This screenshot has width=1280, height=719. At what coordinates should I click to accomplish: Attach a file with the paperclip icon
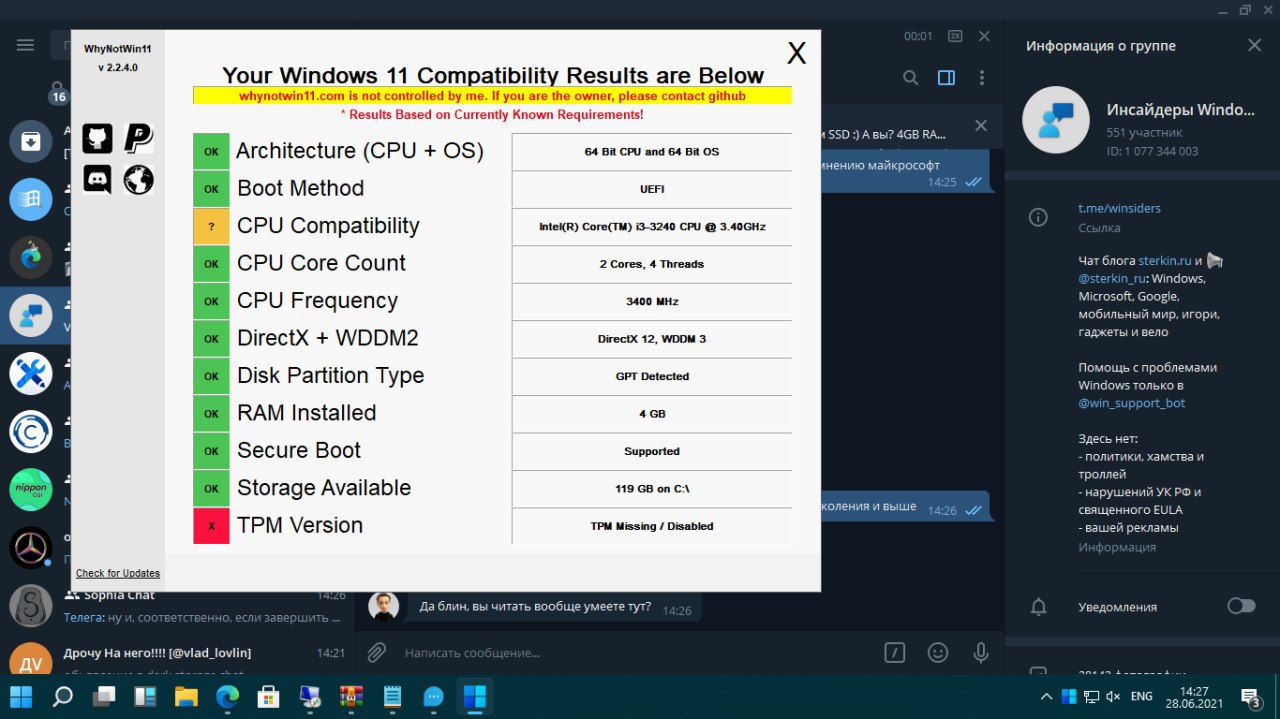coord(376,652)
